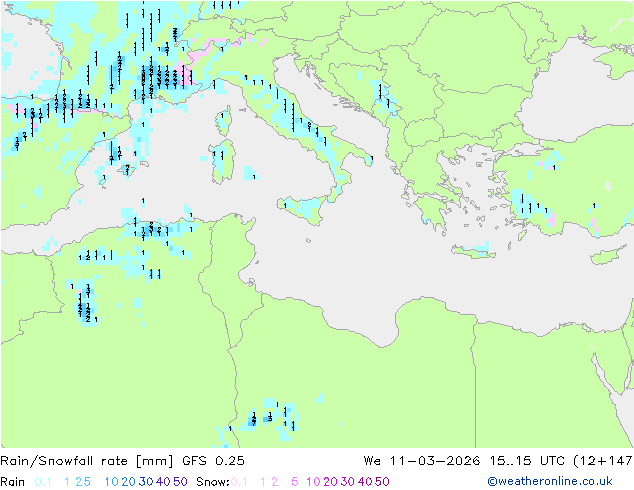Select snow legend value 0.1
The height and width of the screenshot is (490, 634).
(239, 482)
